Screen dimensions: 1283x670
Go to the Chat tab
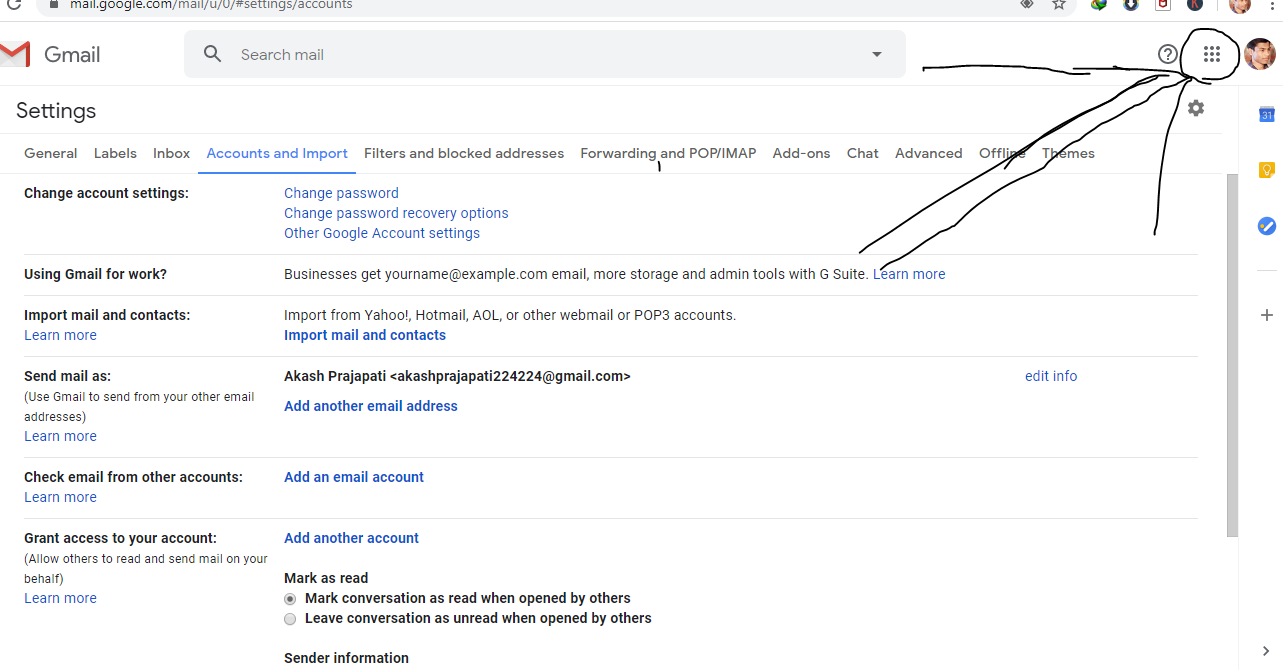(x=862, y=153)
